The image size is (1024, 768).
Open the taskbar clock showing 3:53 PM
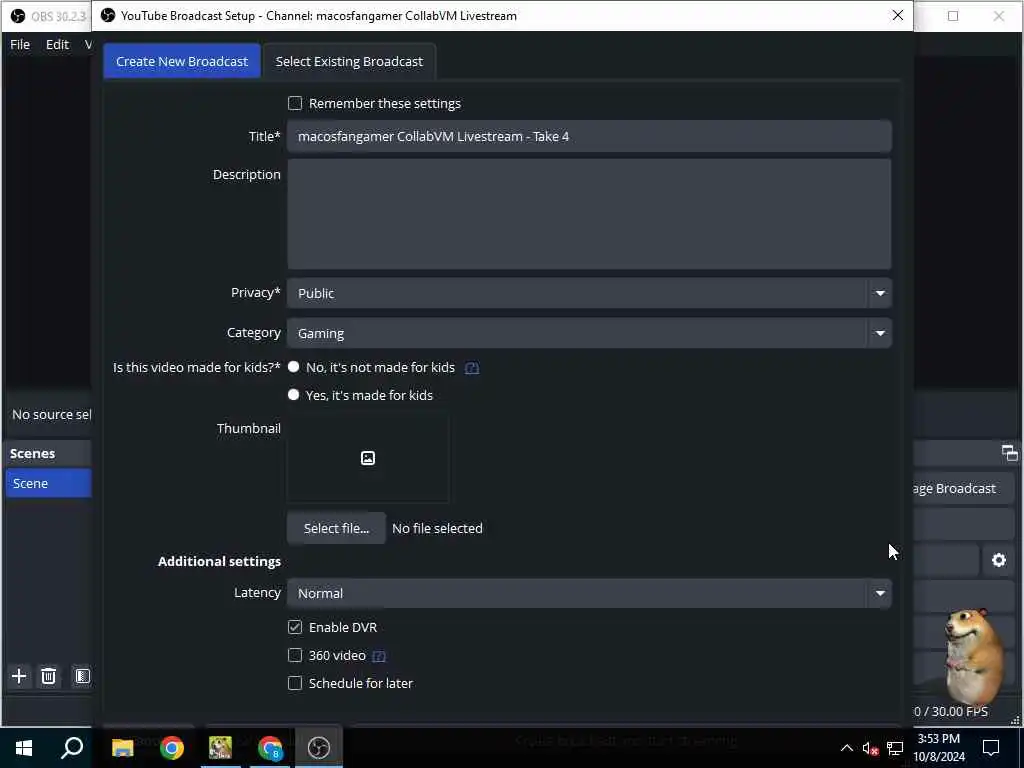tap(939, 748)
